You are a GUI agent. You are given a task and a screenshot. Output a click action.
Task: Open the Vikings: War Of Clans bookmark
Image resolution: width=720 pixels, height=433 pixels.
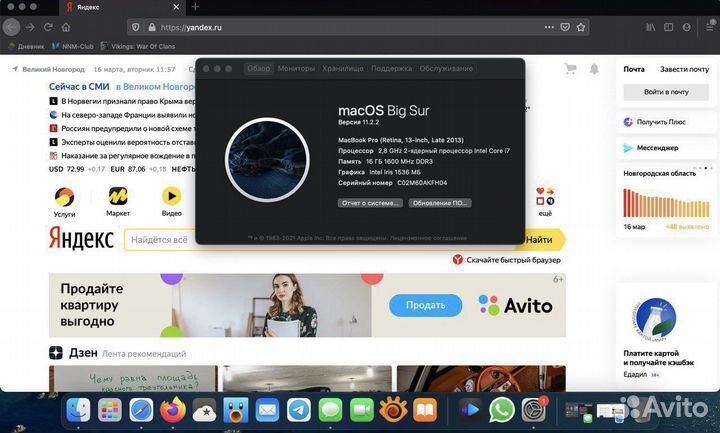click(138, 46)
